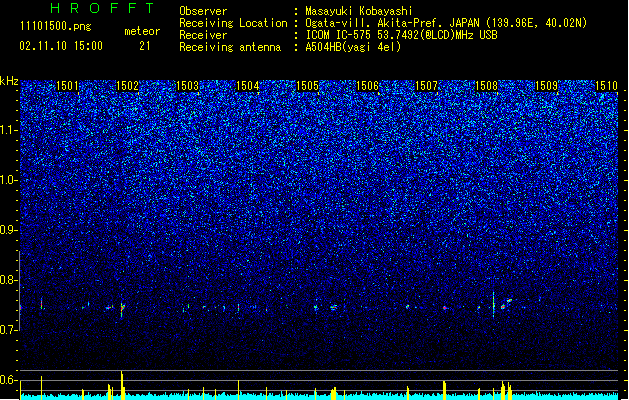
Task: Click the HROFFT title text
Action: (x=102, y=8)
